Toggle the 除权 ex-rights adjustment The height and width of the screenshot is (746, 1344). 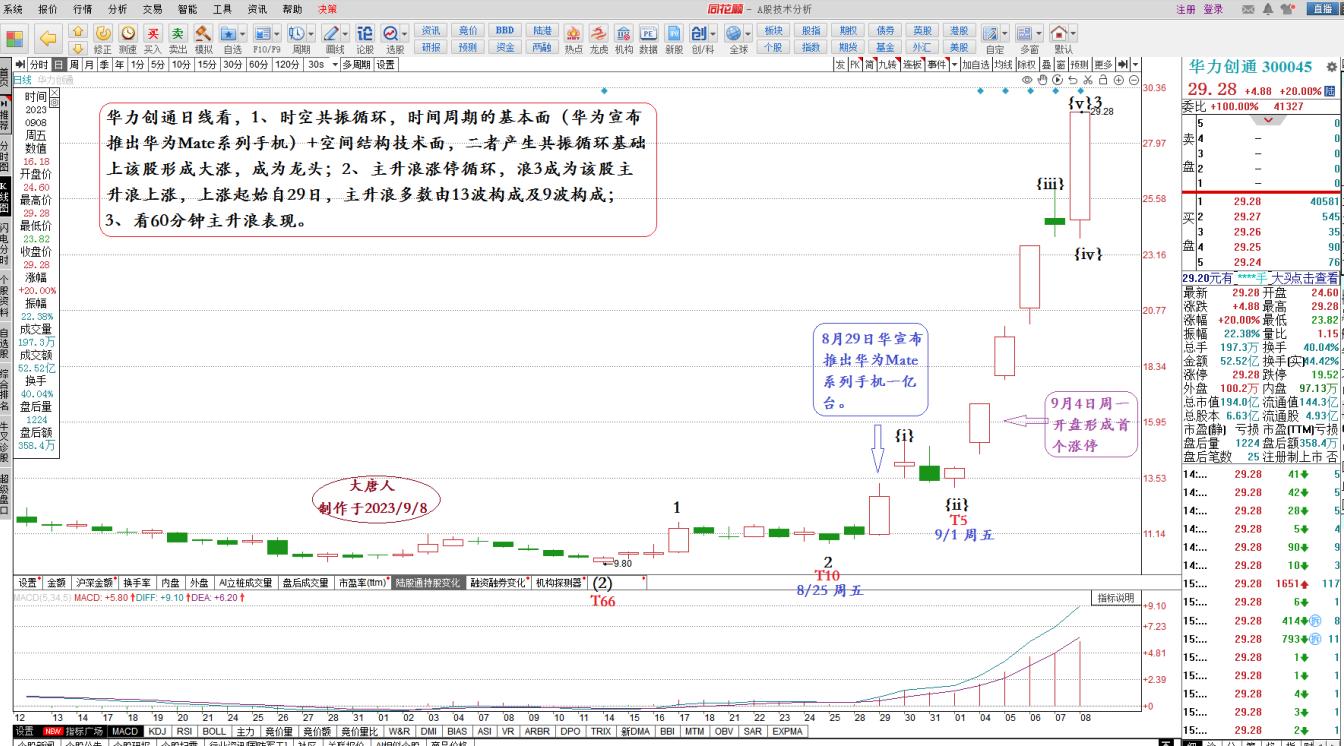click(1027, 65)
